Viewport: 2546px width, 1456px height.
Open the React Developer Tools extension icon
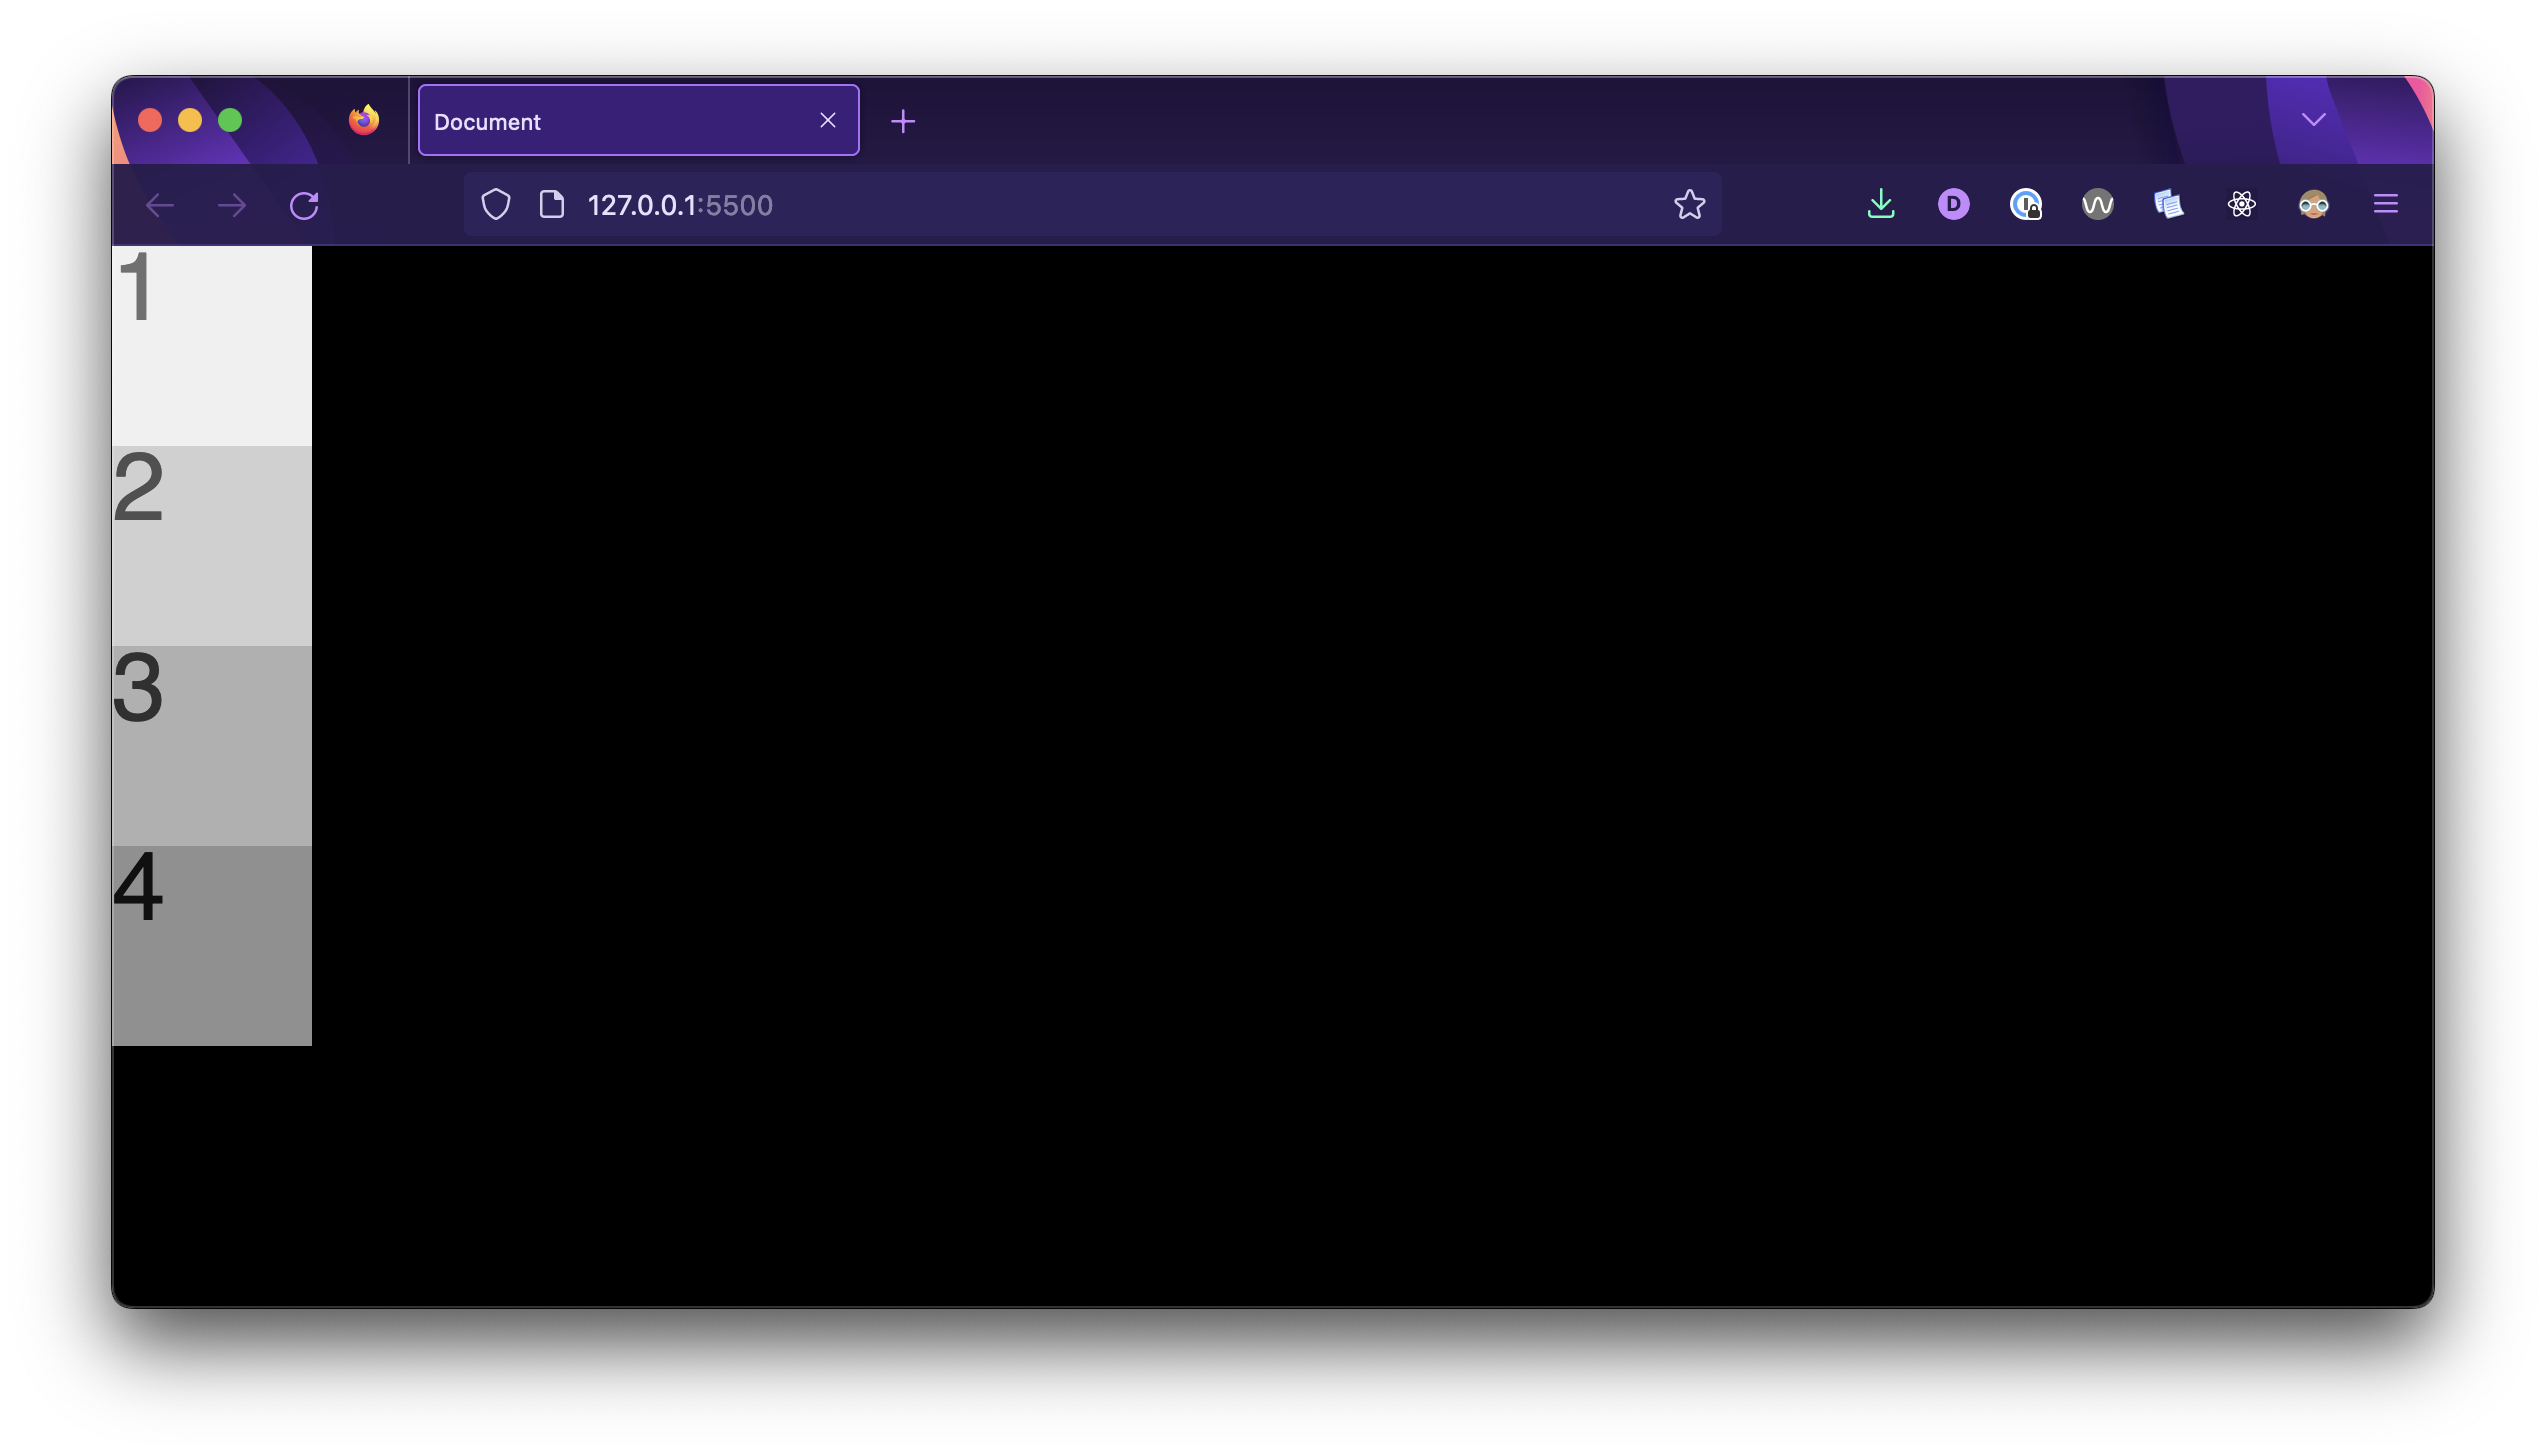point(2241,205)
